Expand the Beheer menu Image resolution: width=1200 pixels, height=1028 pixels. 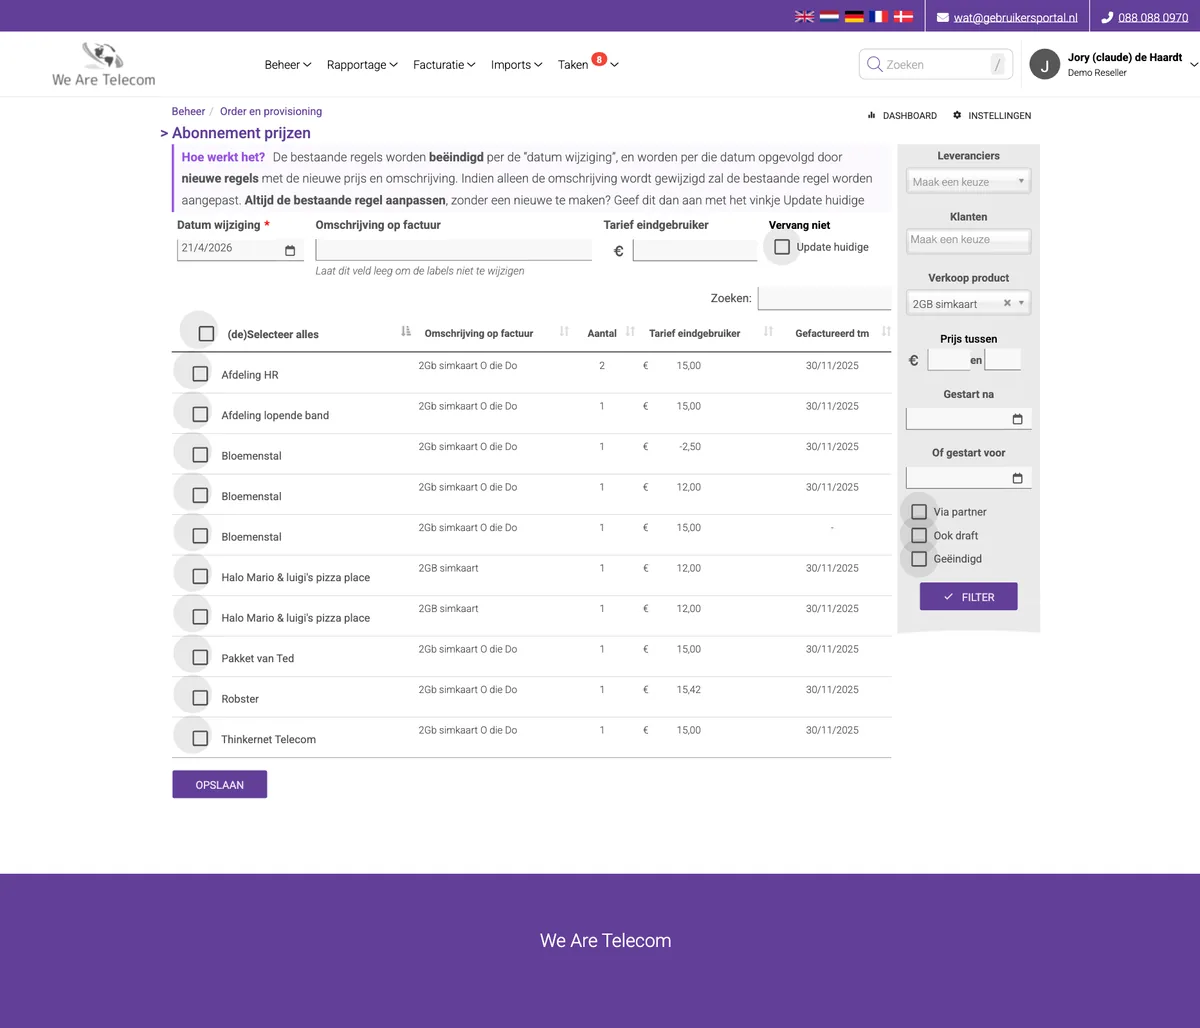[x=288, y=64]
